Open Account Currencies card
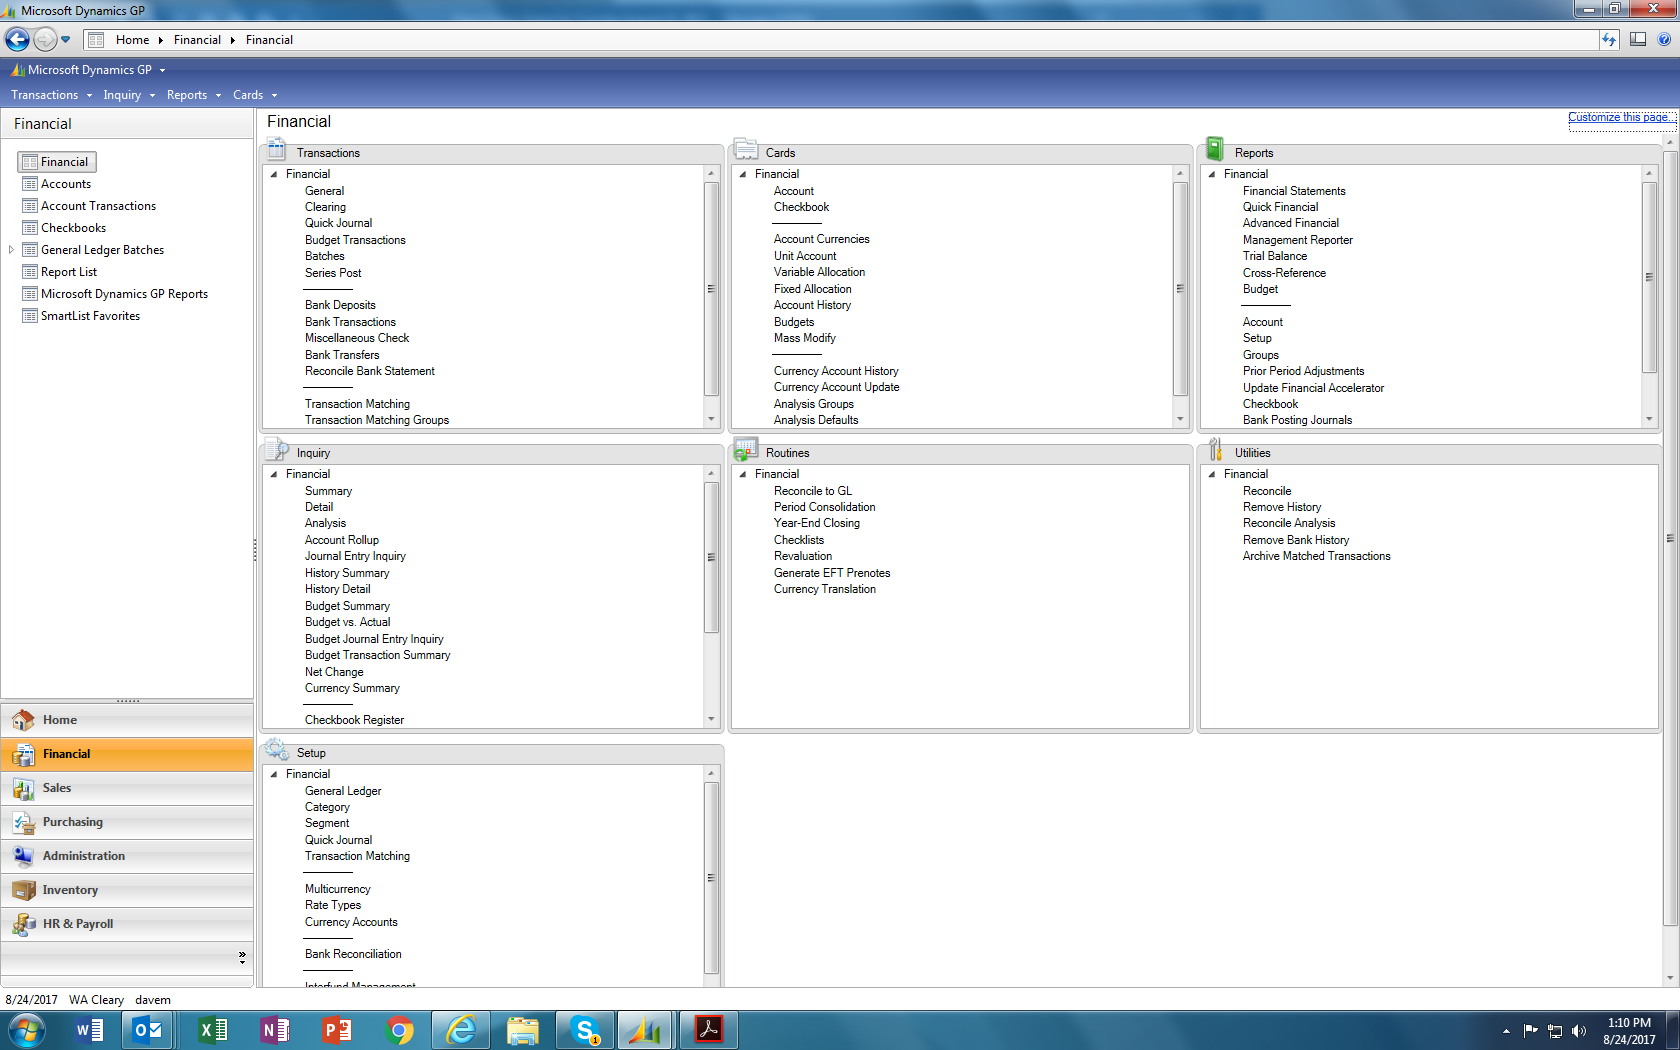The image size is (1680, 1050). (822, 239)
